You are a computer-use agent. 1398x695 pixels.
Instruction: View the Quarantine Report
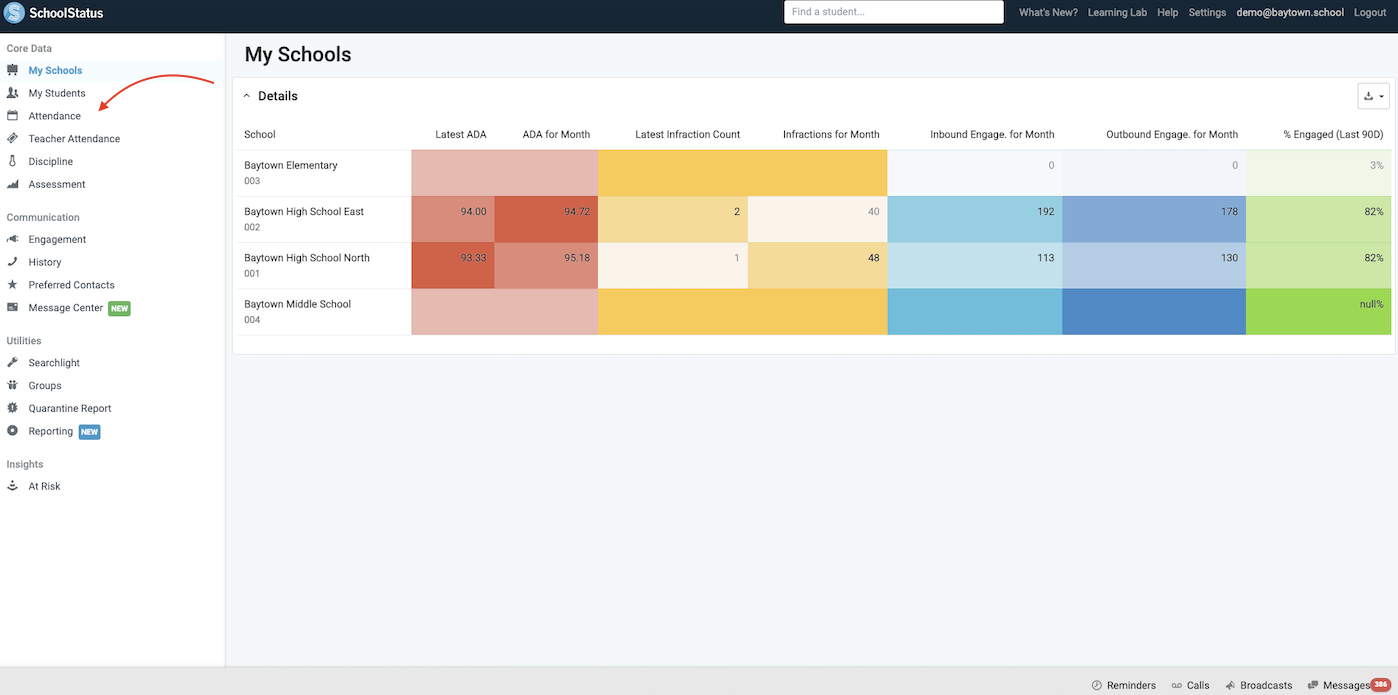point(70,408)
